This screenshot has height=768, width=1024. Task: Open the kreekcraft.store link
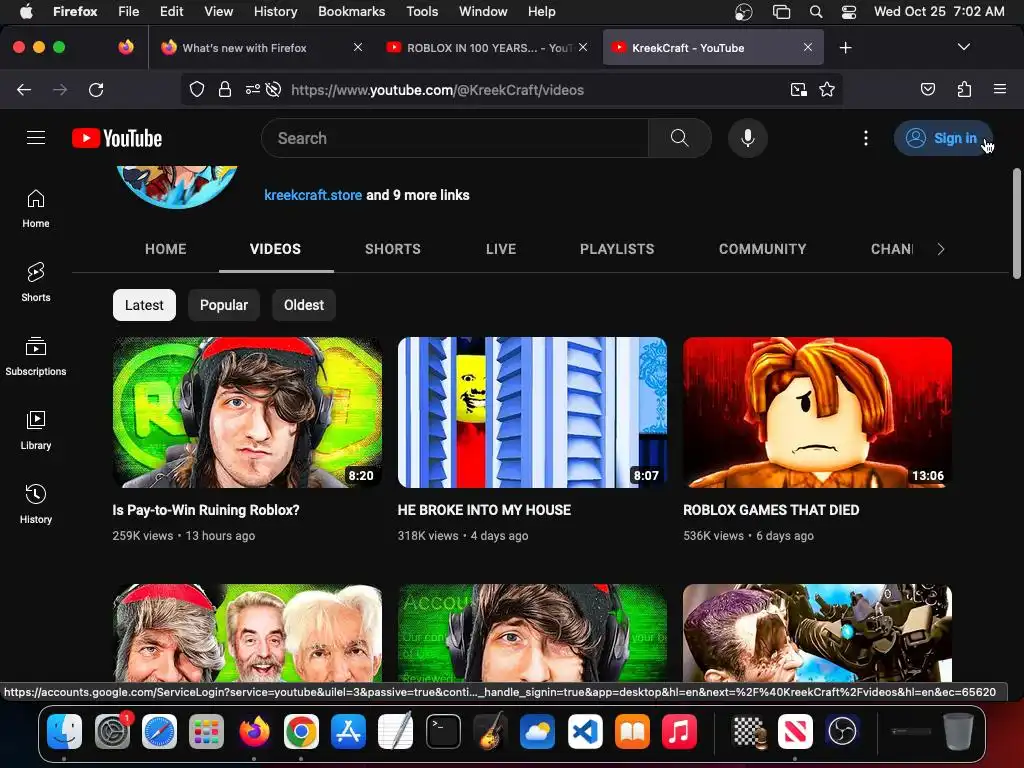(313, 195)
